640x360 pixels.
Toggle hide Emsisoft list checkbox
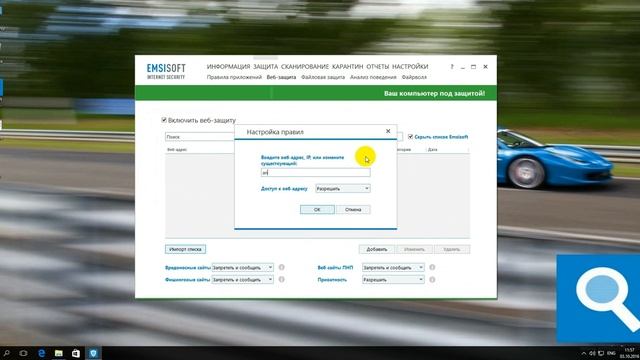click(x=410, y=137)
